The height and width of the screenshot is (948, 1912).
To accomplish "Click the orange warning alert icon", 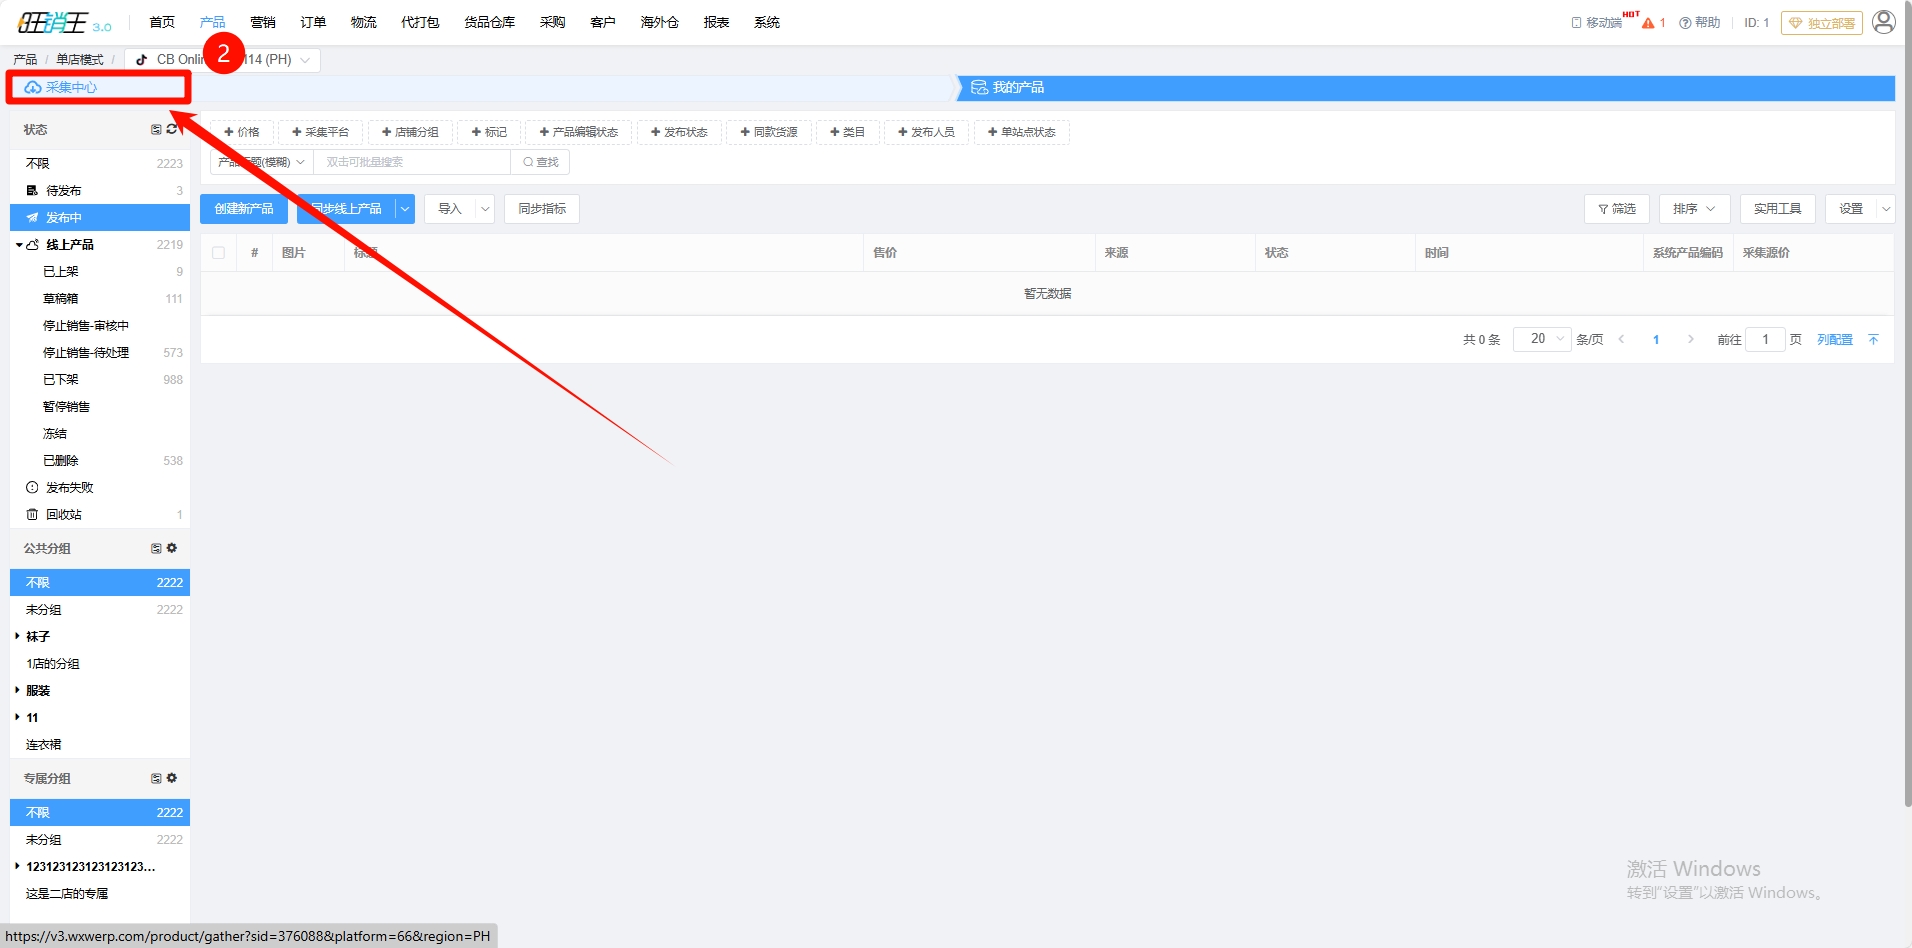I will [x=1648, y=23].
